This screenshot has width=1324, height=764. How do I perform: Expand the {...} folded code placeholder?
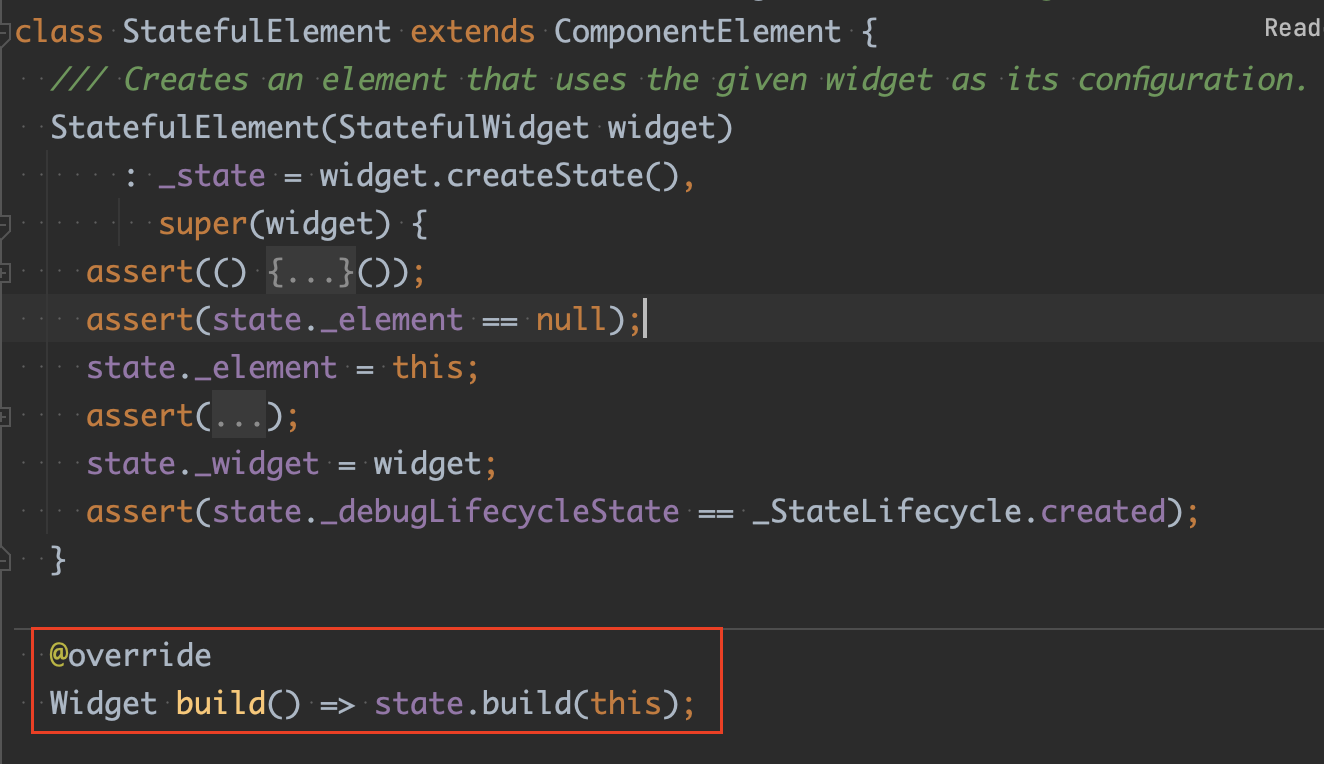pos(311,272)
